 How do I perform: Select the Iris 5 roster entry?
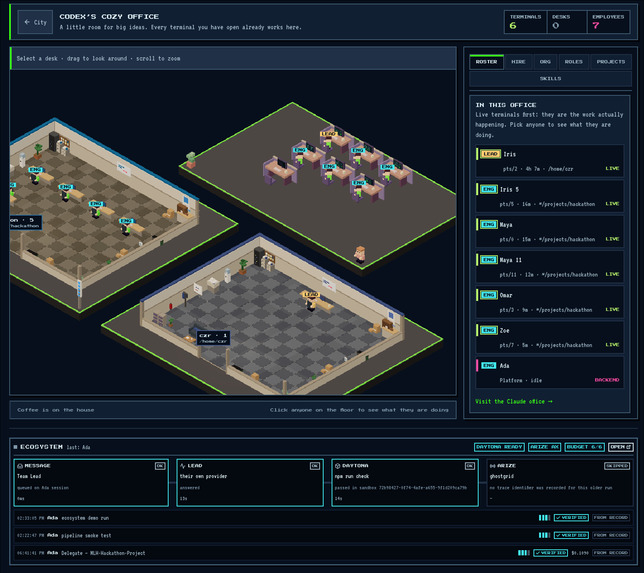550,196
